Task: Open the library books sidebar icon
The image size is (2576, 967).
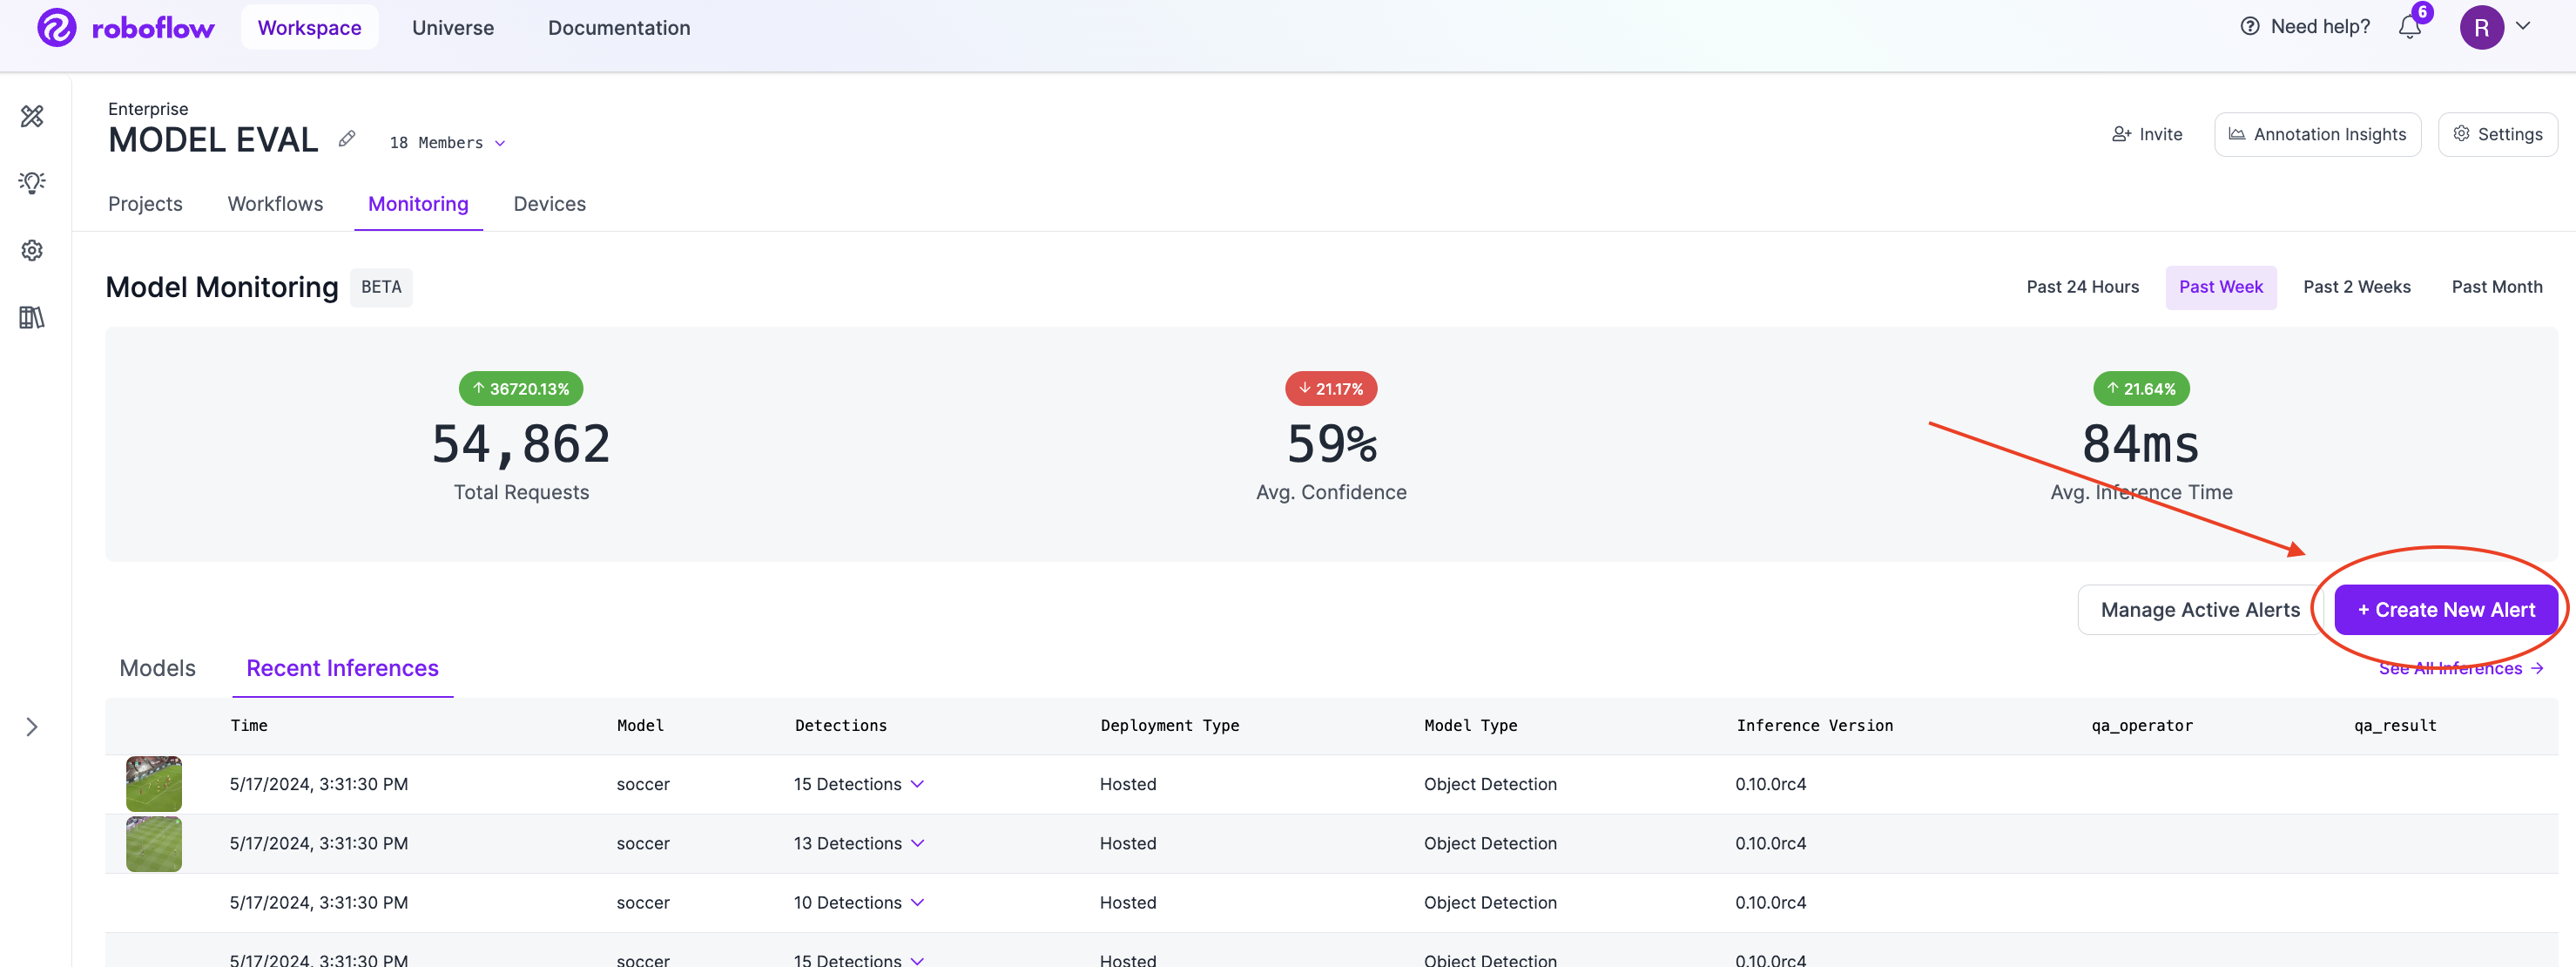Action: point(32,317)
